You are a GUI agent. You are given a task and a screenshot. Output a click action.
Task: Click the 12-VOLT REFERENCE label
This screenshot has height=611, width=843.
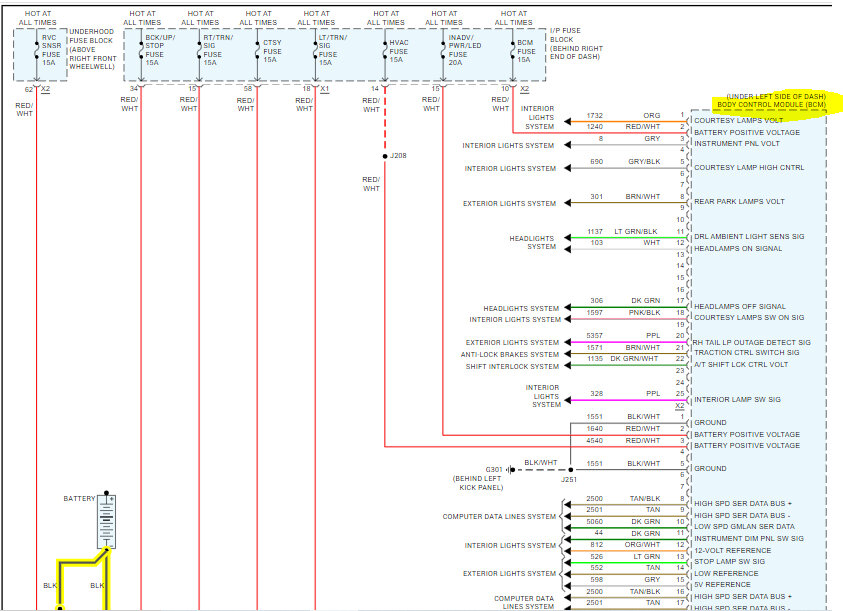(732, 550)
